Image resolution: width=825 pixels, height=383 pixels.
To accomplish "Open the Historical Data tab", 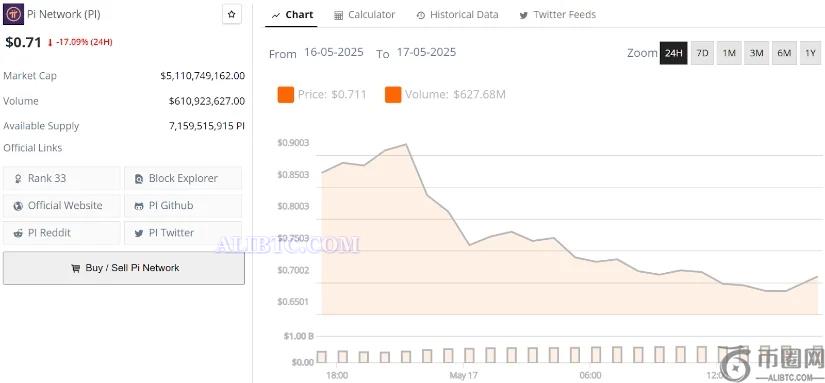I will tap(457, 15).
